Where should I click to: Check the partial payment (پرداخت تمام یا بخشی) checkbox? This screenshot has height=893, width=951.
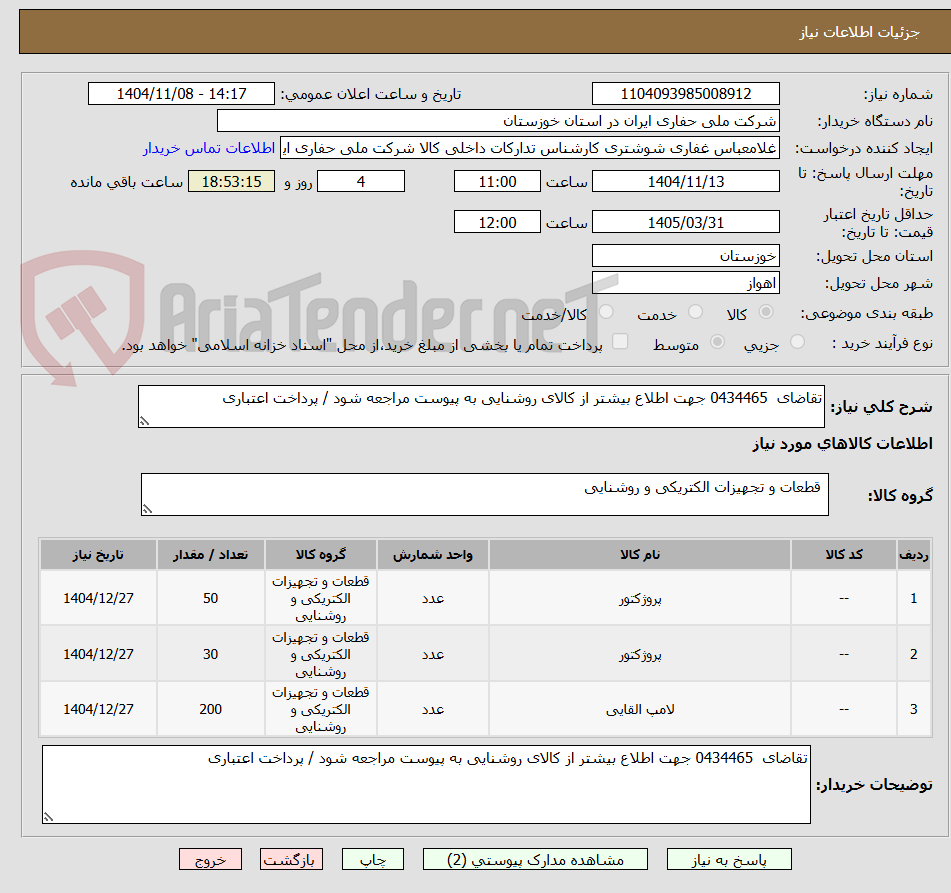(x=619, y=341)
